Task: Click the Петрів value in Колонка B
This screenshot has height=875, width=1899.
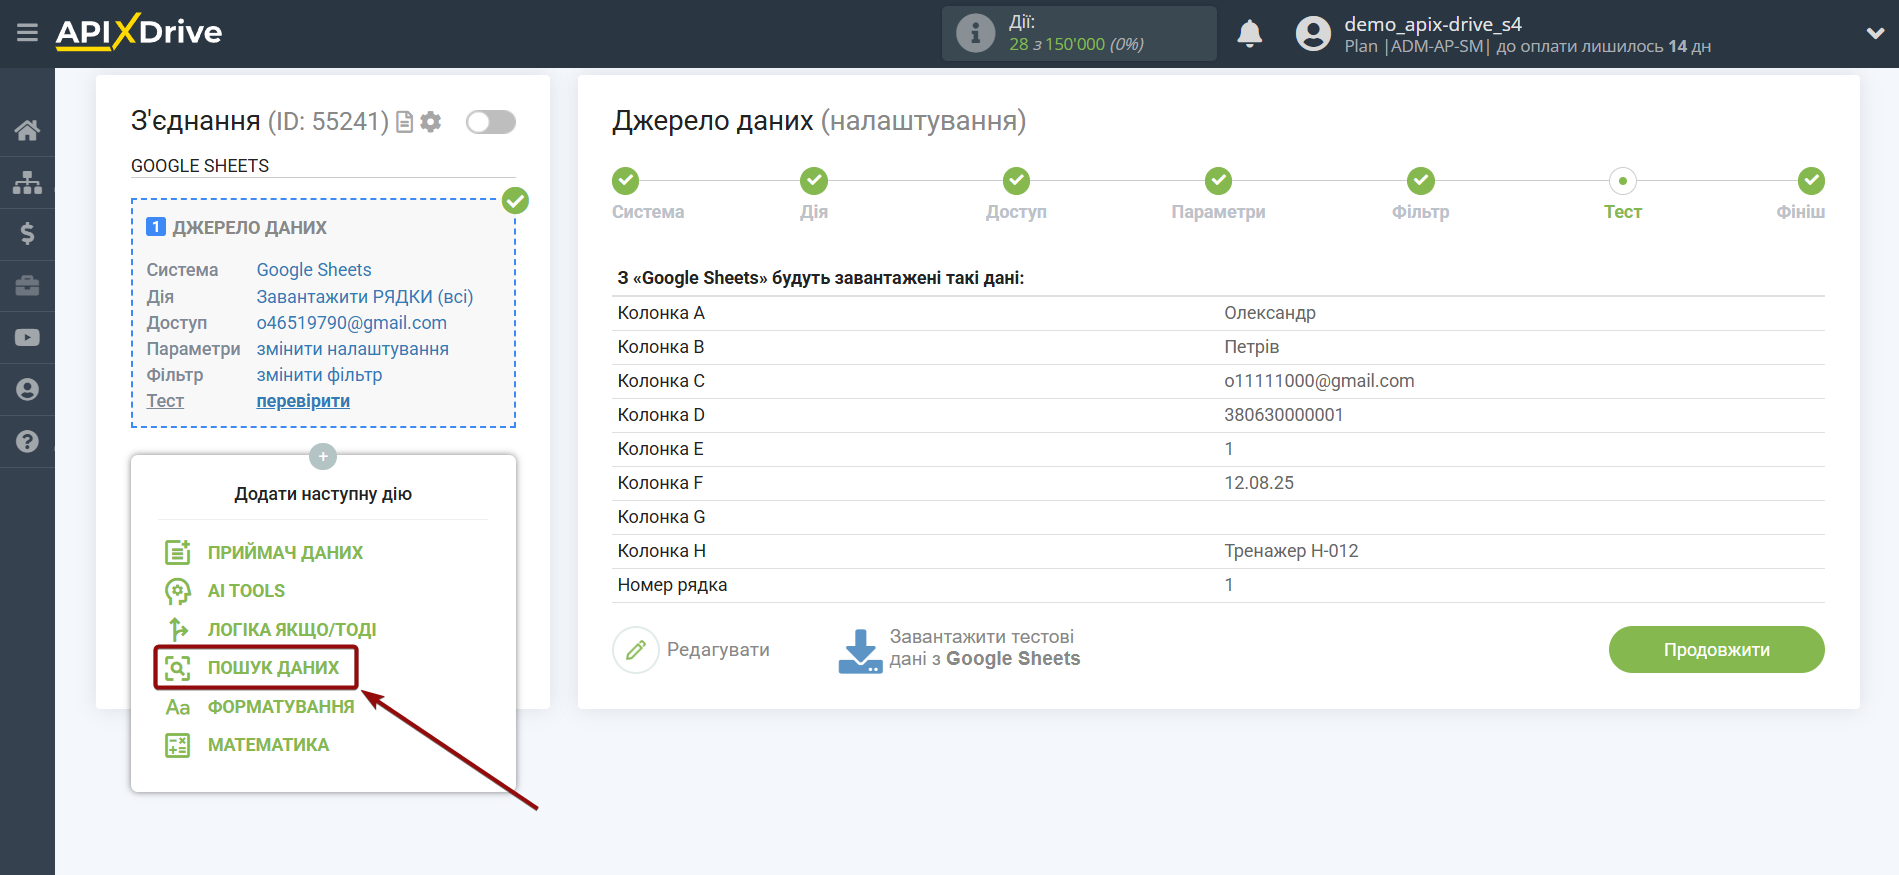Action: (x=1252, y=347)
